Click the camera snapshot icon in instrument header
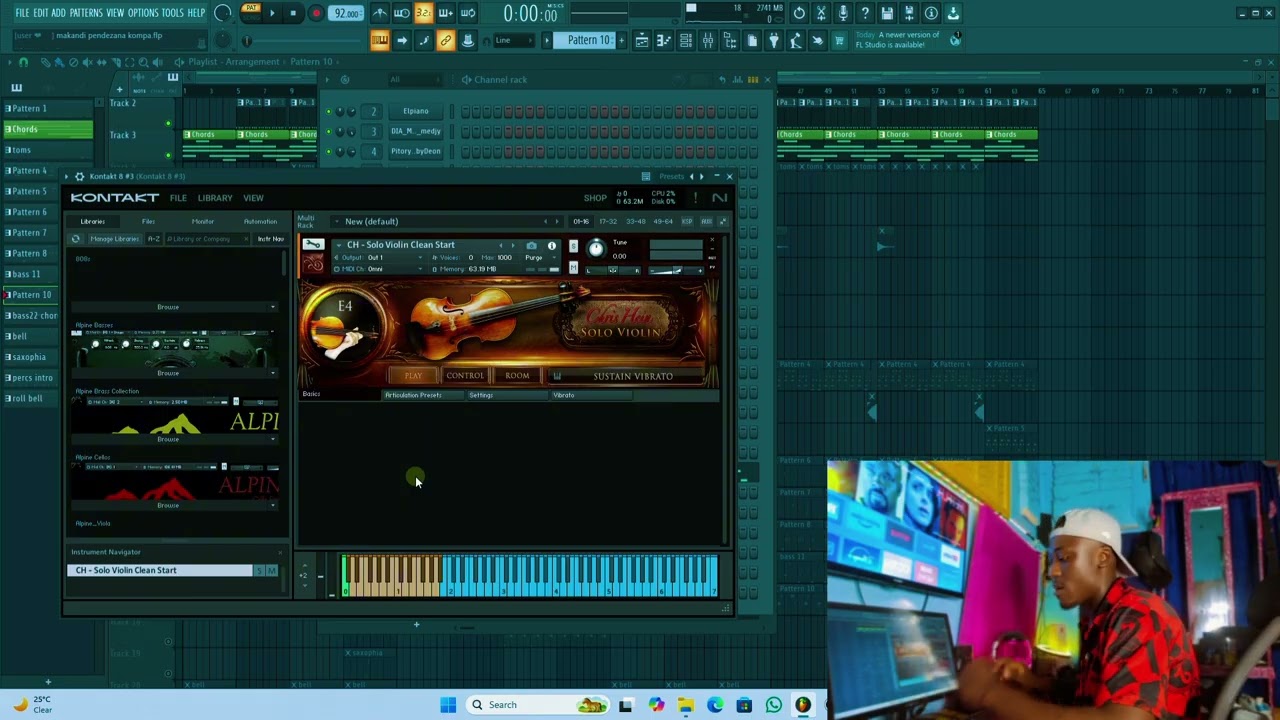This screenshot has width=1280, height=720. click(532, 246)
